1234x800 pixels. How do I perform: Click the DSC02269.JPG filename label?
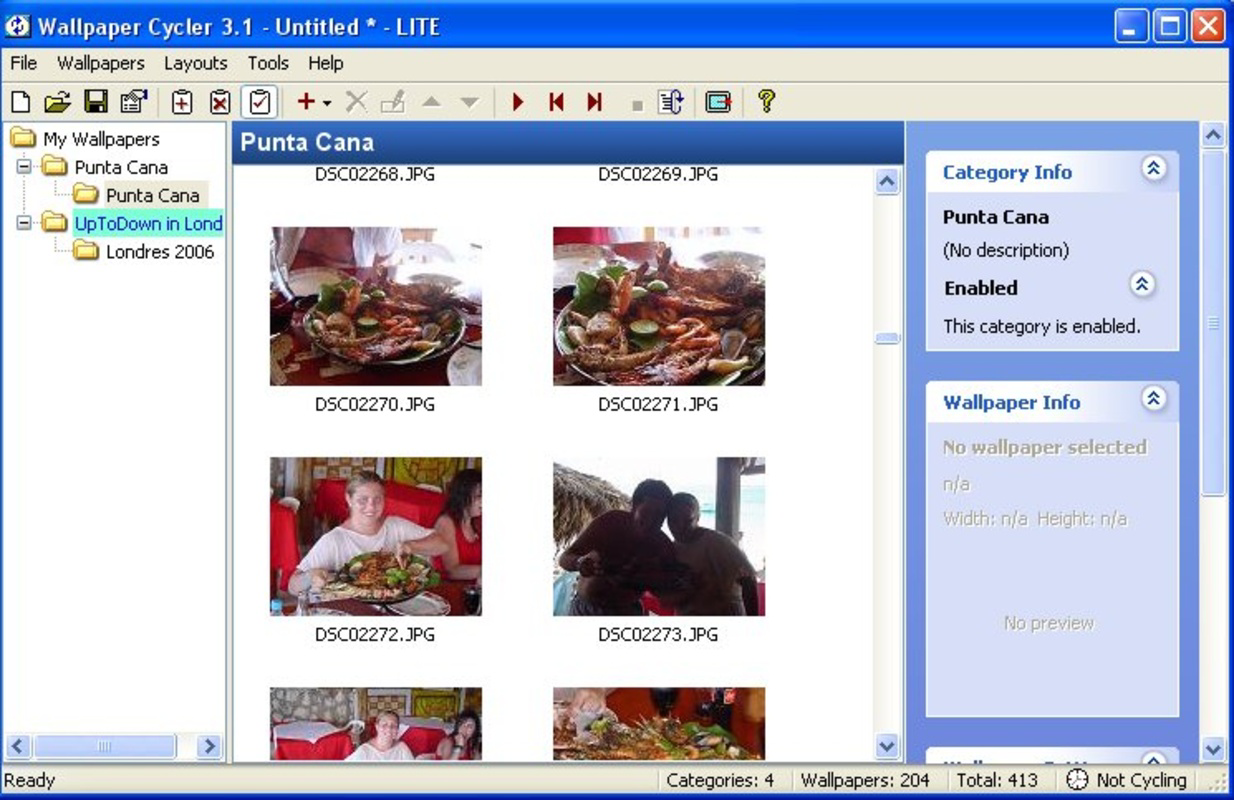click(658, 174)
